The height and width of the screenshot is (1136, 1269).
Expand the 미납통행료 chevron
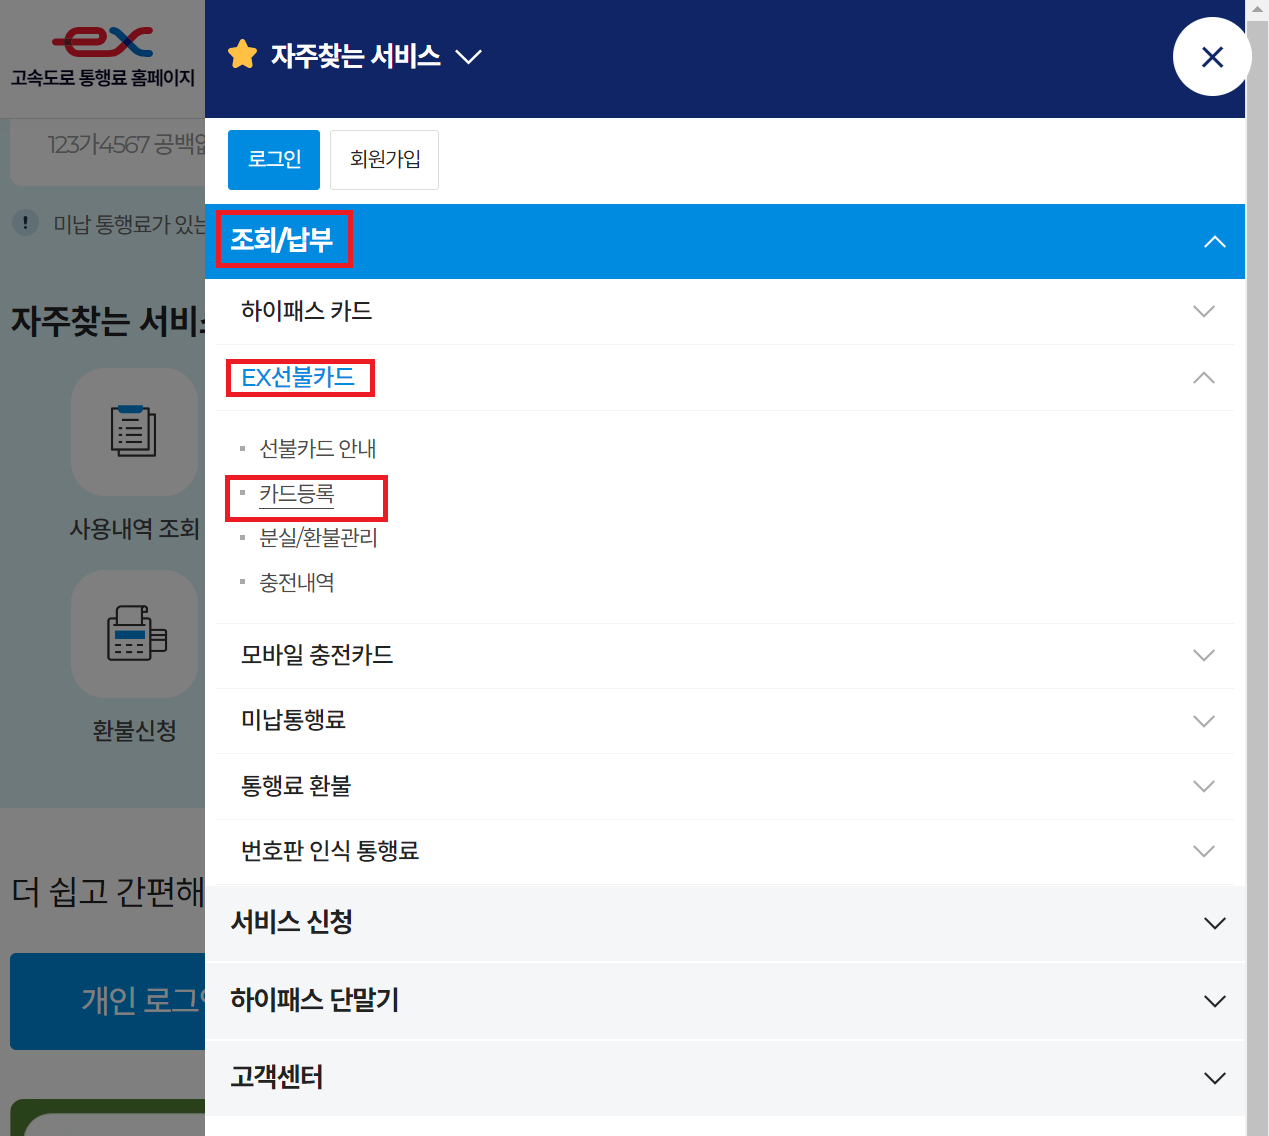pos(1204,721)
